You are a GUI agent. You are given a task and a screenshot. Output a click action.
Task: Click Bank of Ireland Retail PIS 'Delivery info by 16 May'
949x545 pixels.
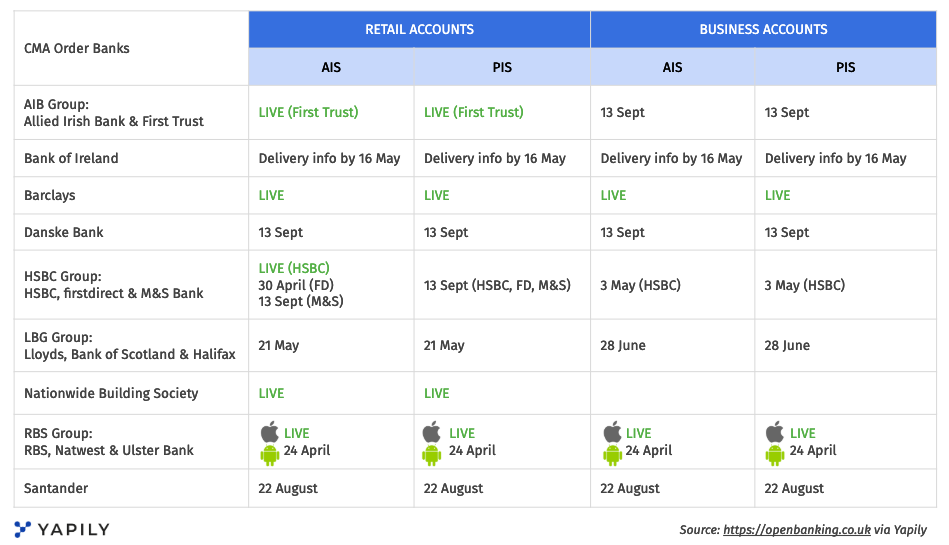tap(494, 159)
